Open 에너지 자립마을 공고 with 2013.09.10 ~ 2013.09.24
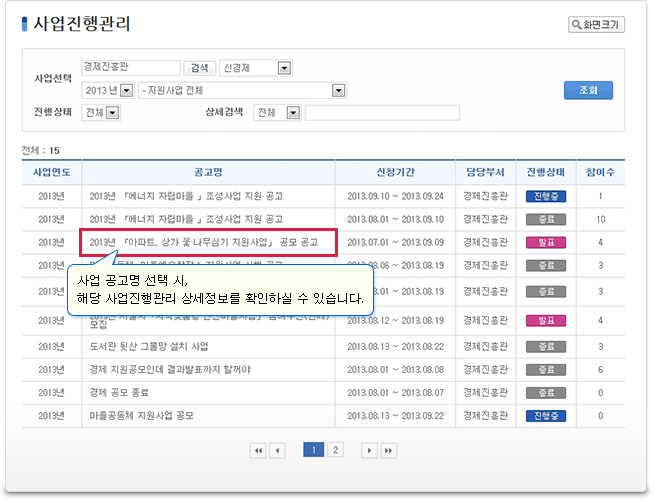This screenshot has height=501, width=654. click(186, 196)
